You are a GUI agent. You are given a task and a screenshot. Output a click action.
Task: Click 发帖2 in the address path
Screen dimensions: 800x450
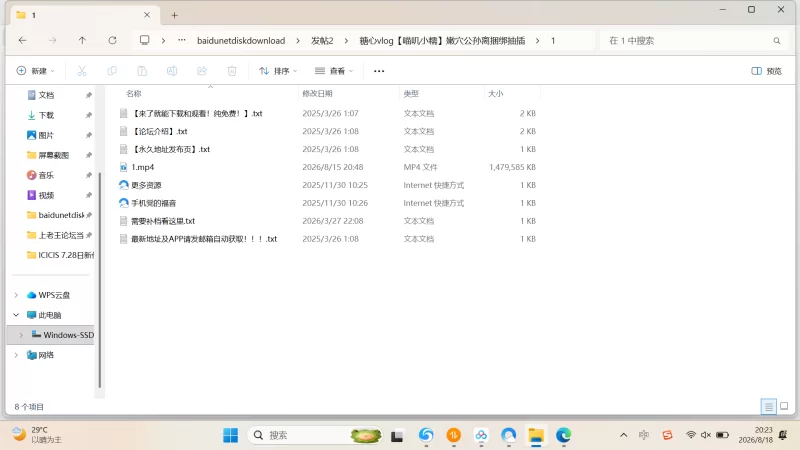322,41
